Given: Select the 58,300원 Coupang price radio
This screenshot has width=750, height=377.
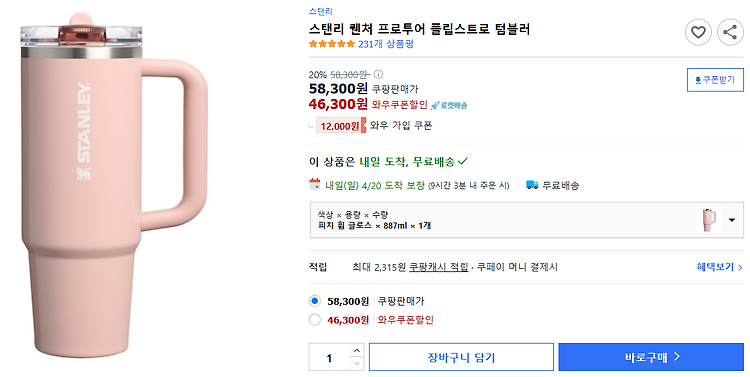Looking at the screenshot, I should pyautogui.click(x=315, y=301).
